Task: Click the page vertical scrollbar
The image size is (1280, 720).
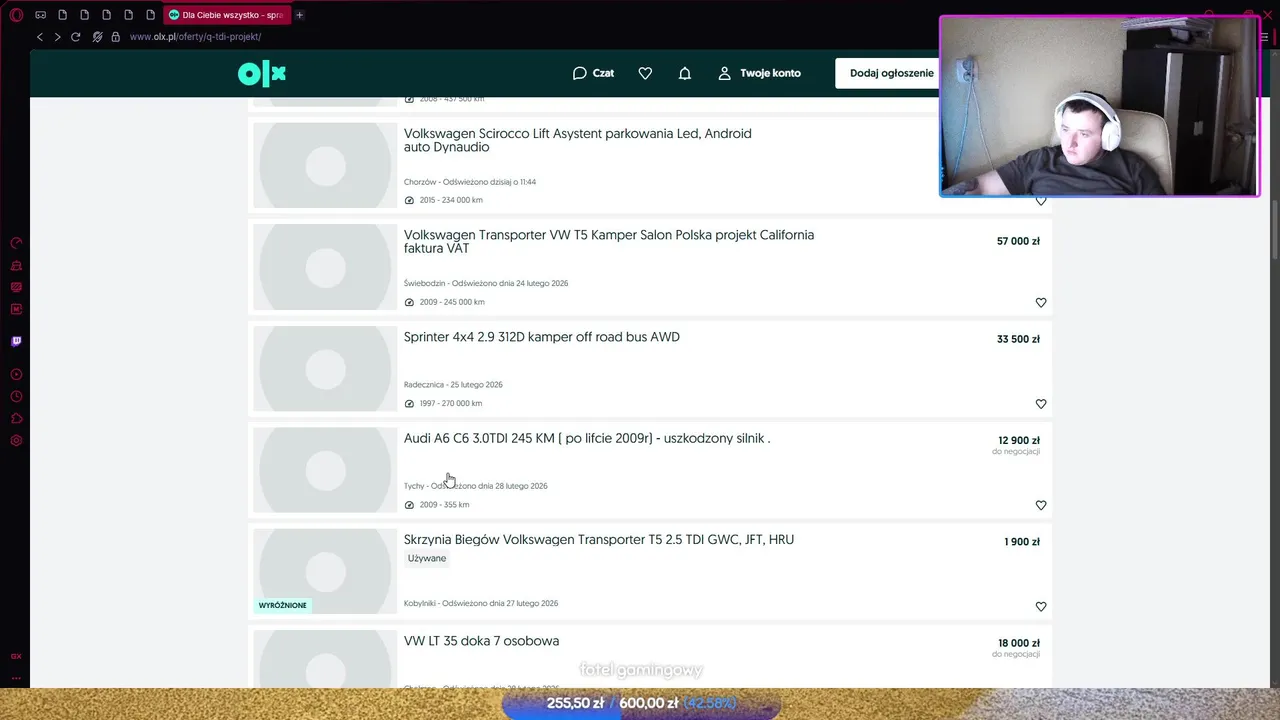Action: [1275, 230]
